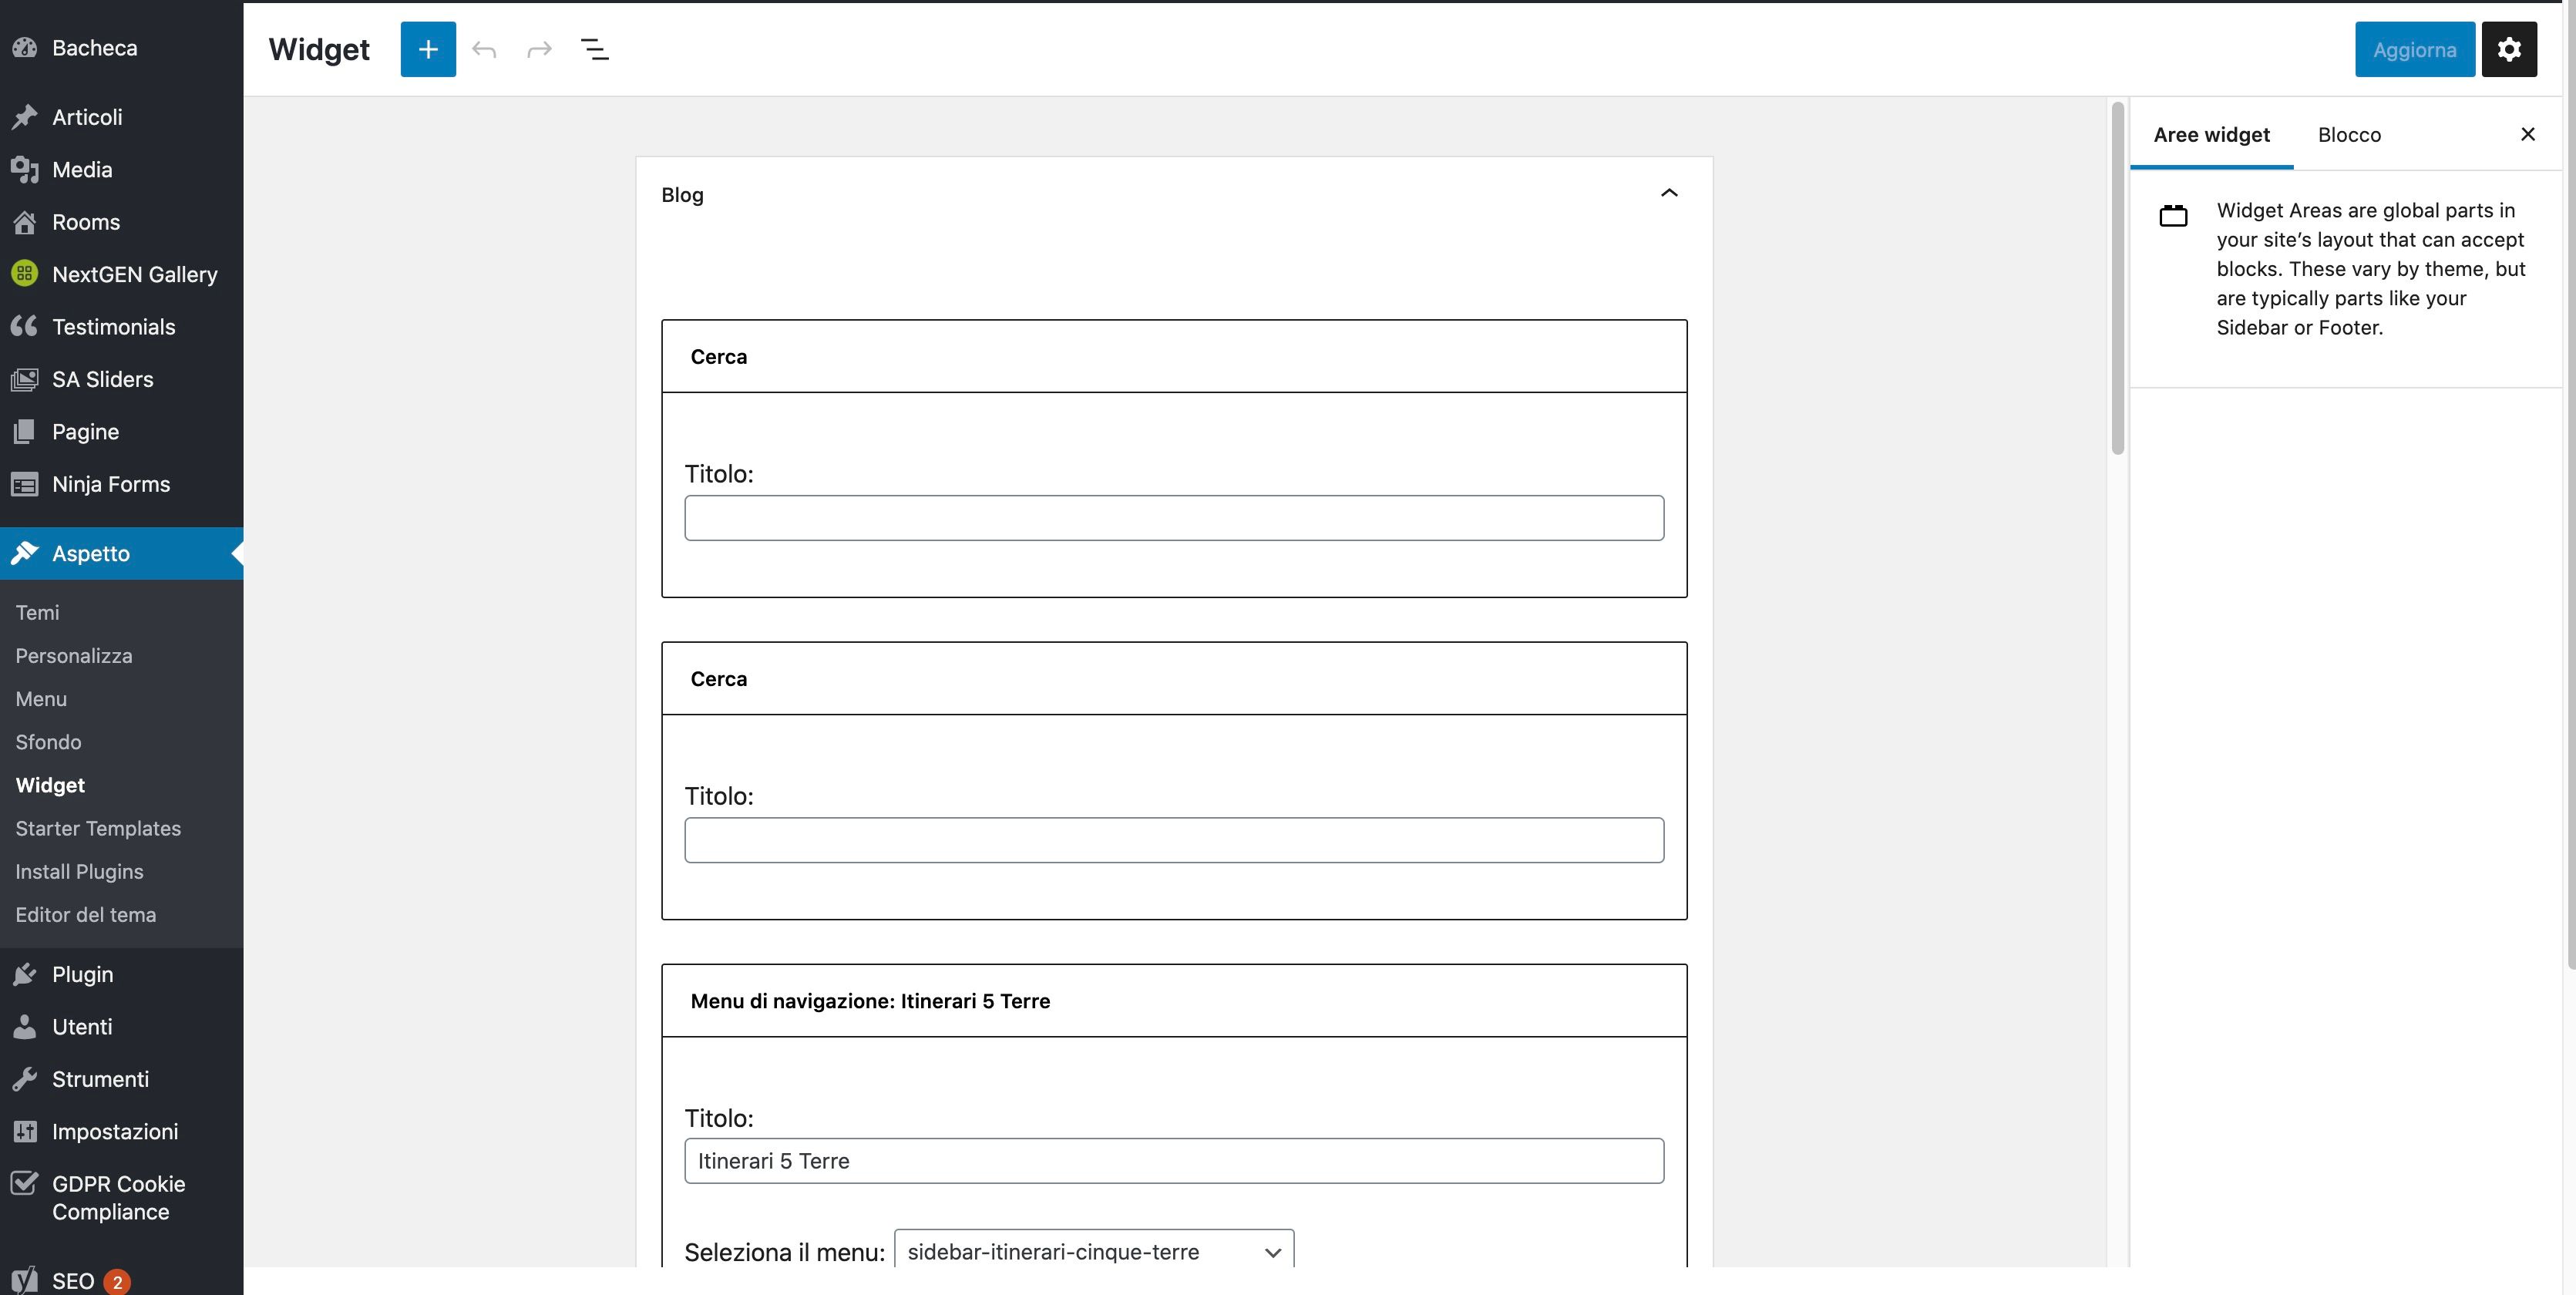Click the Itinerari 5 Terre title input
Viewport: 2576px width, 1295px height.
click(x=1172, y=1159)
